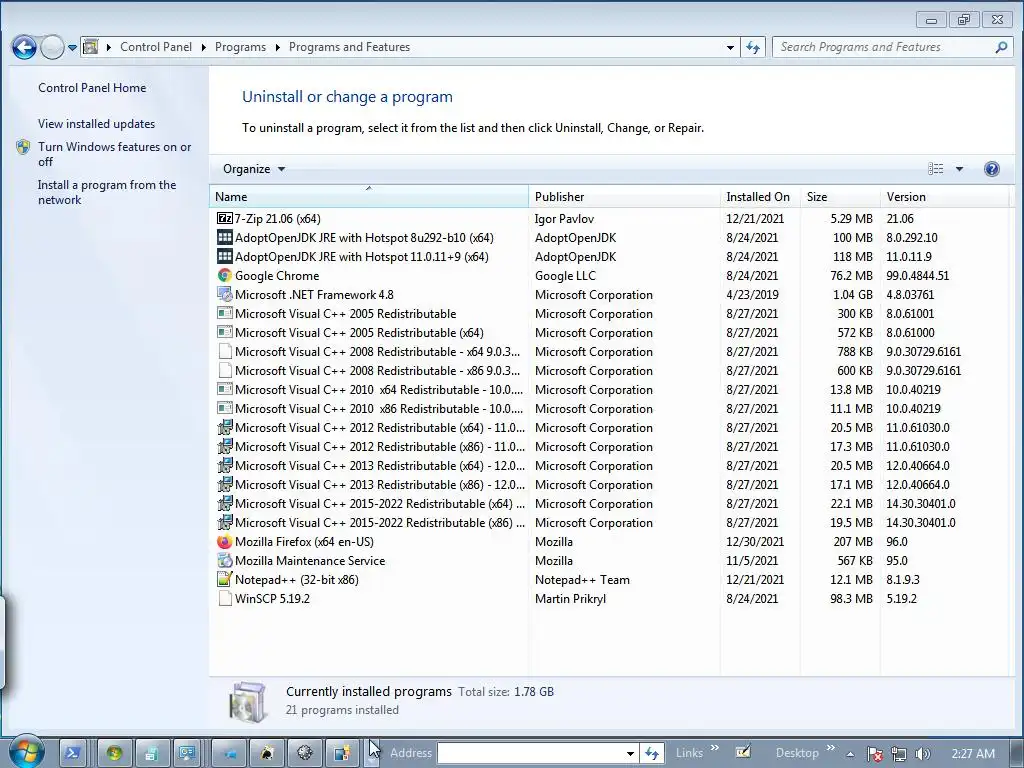Select Microsoft Visual C++ 2008 Redistributable x64 row

tap(611, 352)
